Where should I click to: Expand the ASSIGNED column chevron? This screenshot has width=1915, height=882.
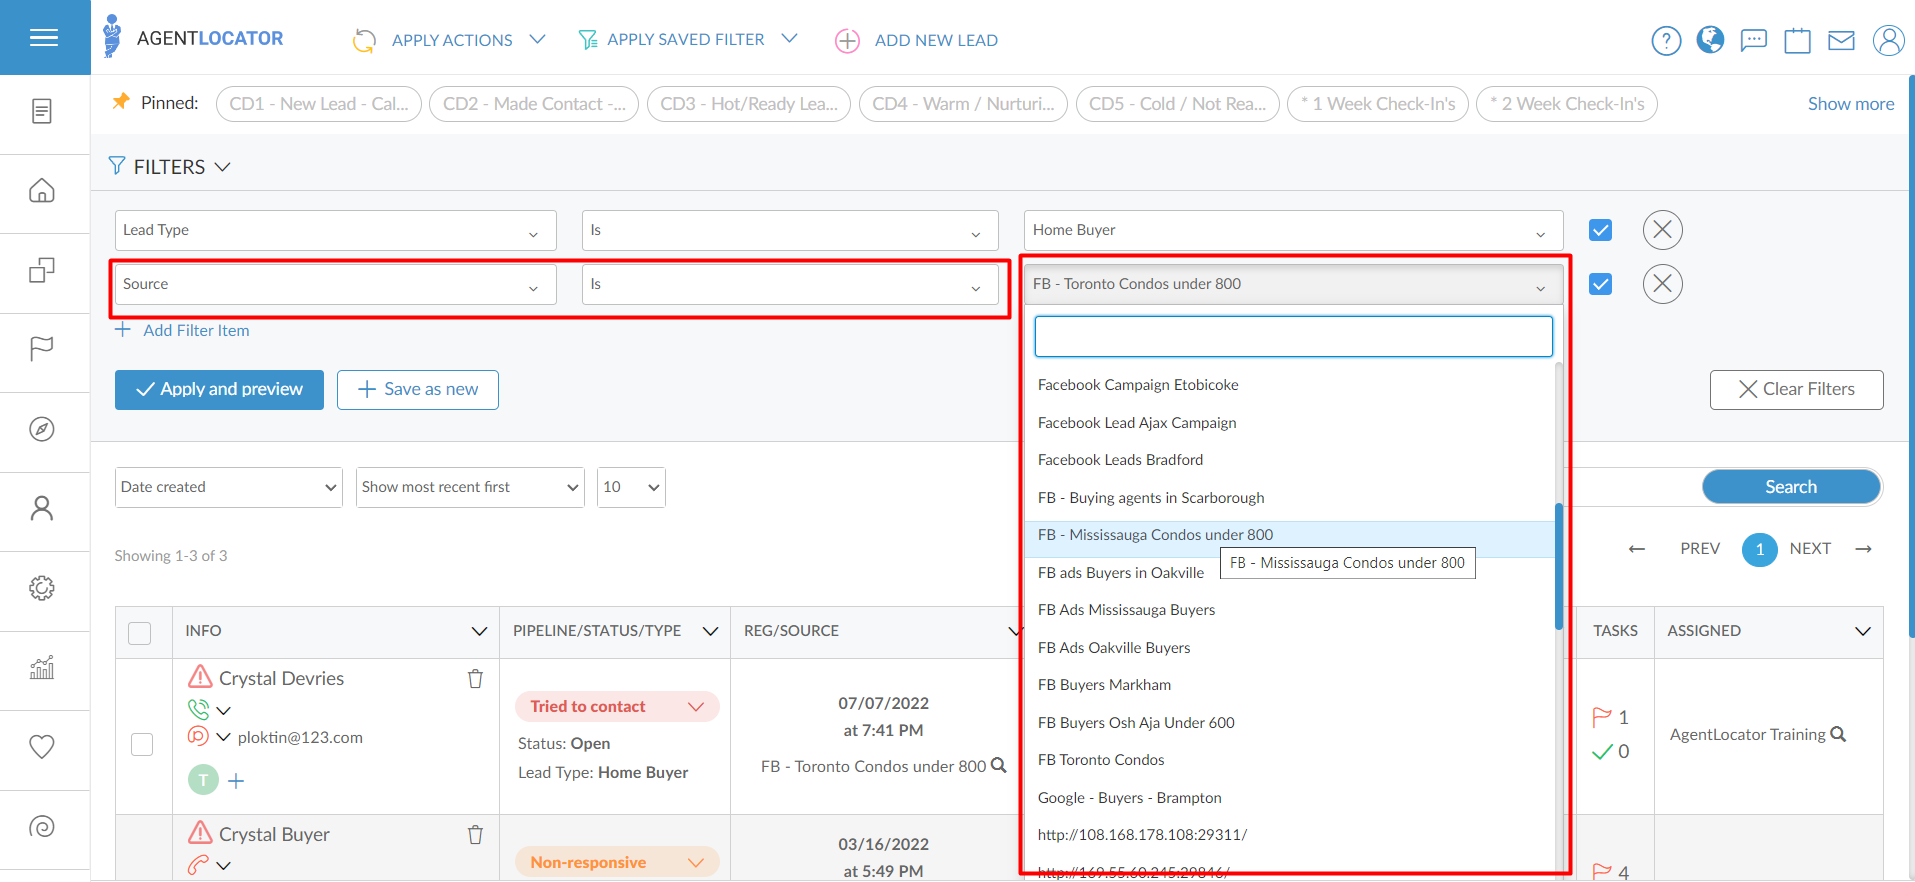(1863, 631)
